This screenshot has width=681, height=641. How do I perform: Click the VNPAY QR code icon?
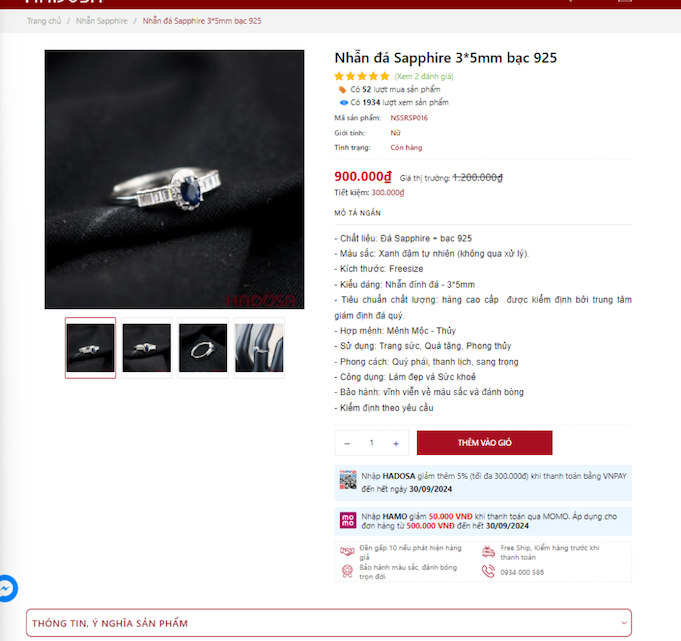click(347, 479)
